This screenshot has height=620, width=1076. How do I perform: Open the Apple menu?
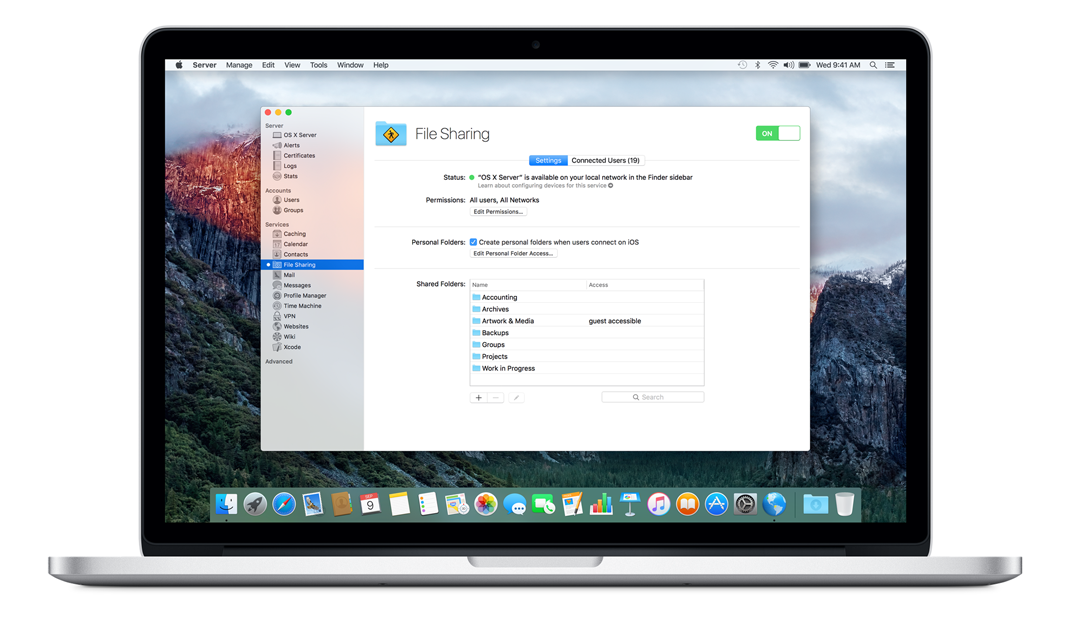(x=179, y=65)
